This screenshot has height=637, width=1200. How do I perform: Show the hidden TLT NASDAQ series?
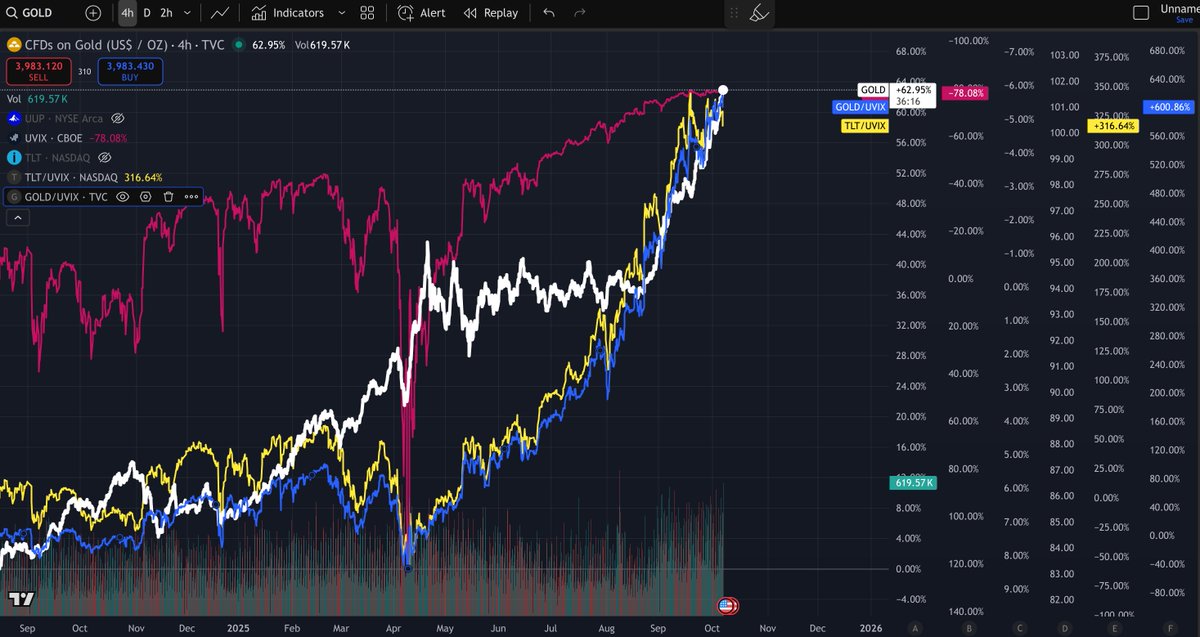(x=103, y=157)
